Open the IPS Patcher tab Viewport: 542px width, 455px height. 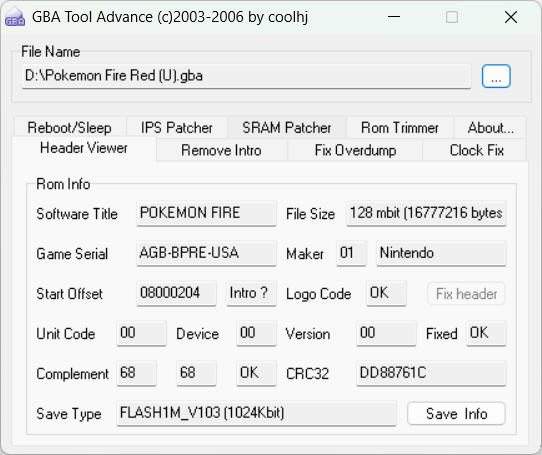[177, 128]
